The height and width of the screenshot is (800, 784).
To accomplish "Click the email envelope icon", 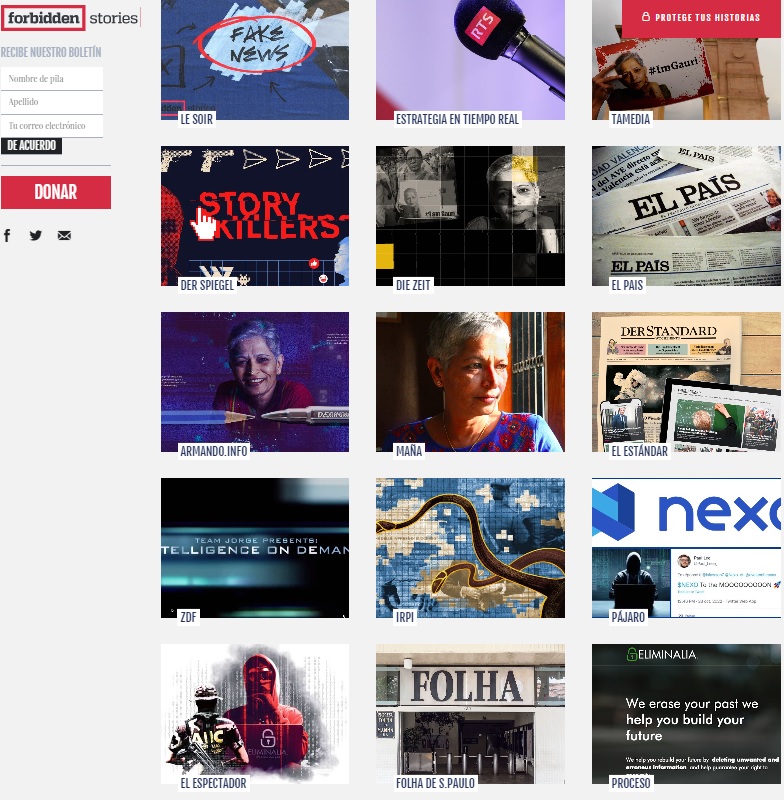I will 64,235.
